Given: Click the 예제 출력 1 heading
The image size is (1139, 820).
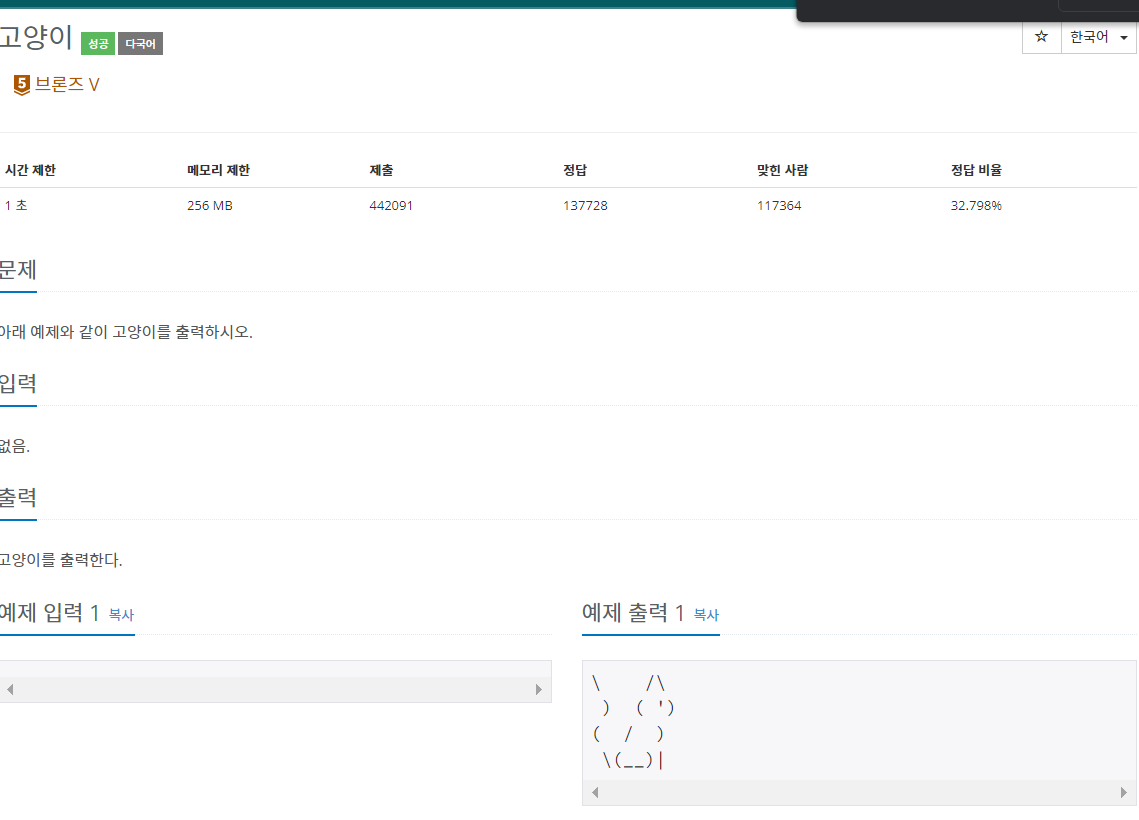Looking at the screenshot, I should tap(633, 613).
